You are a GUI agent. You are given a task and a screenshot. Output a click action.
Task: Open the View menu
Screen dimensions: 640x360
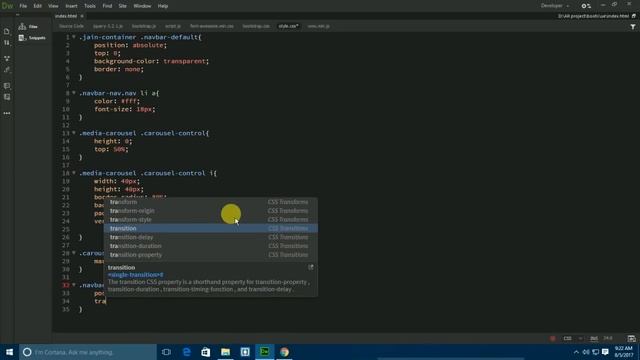[x=53, y=6]
